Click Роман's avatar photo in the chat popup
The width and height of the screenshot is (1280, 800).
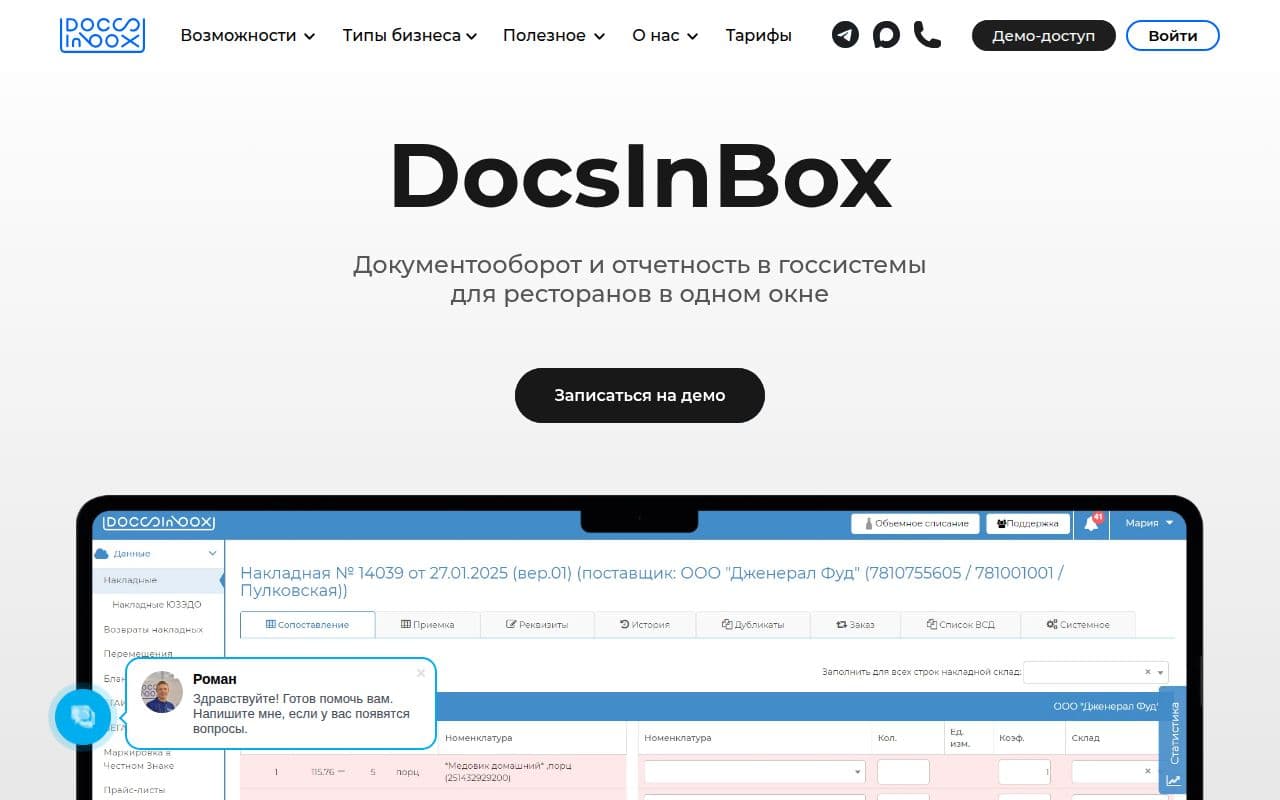click(162, 692)
